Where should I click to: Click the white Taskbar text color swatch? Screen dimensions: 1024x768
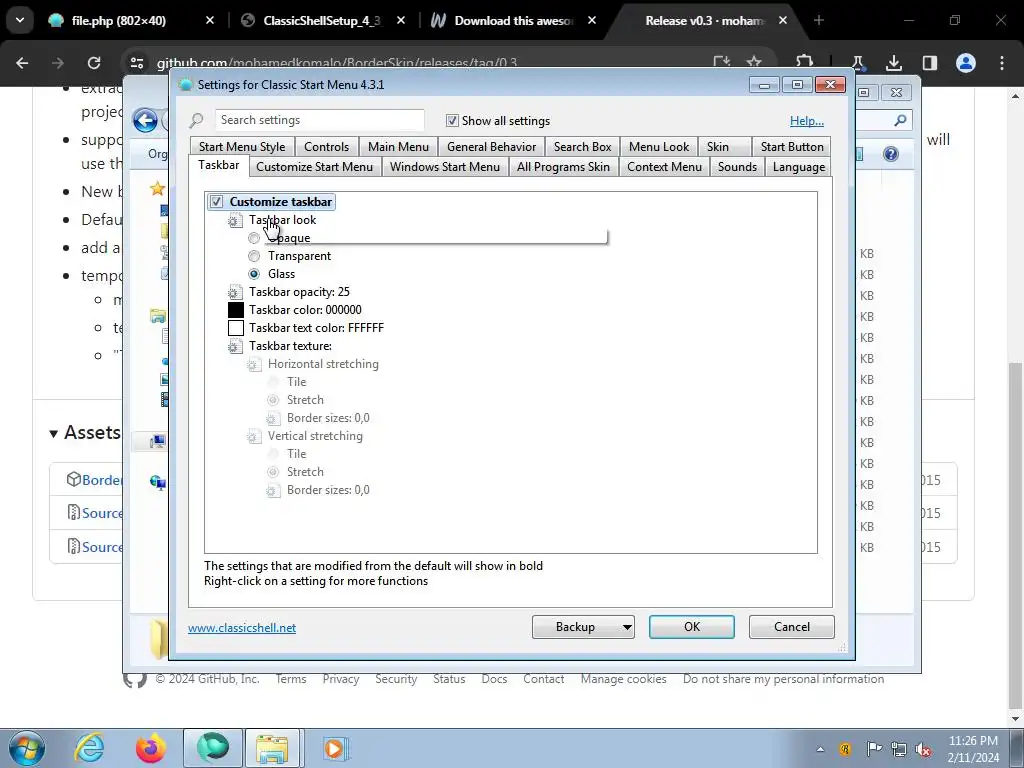[x=236, y=328]
